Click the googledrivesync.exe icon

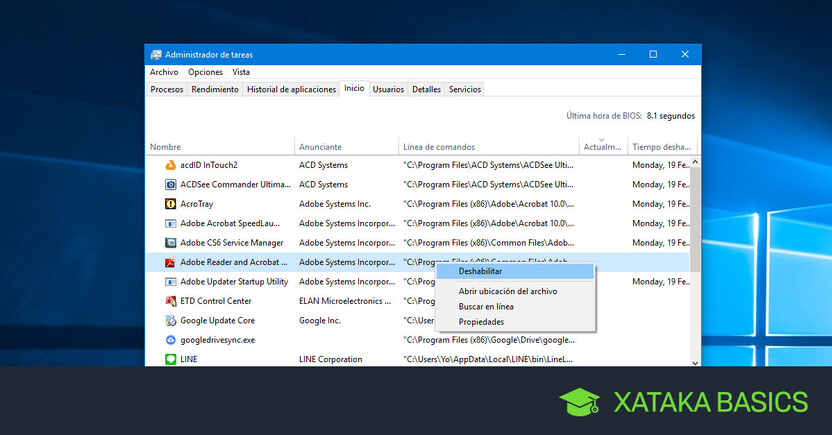(171, 340)
